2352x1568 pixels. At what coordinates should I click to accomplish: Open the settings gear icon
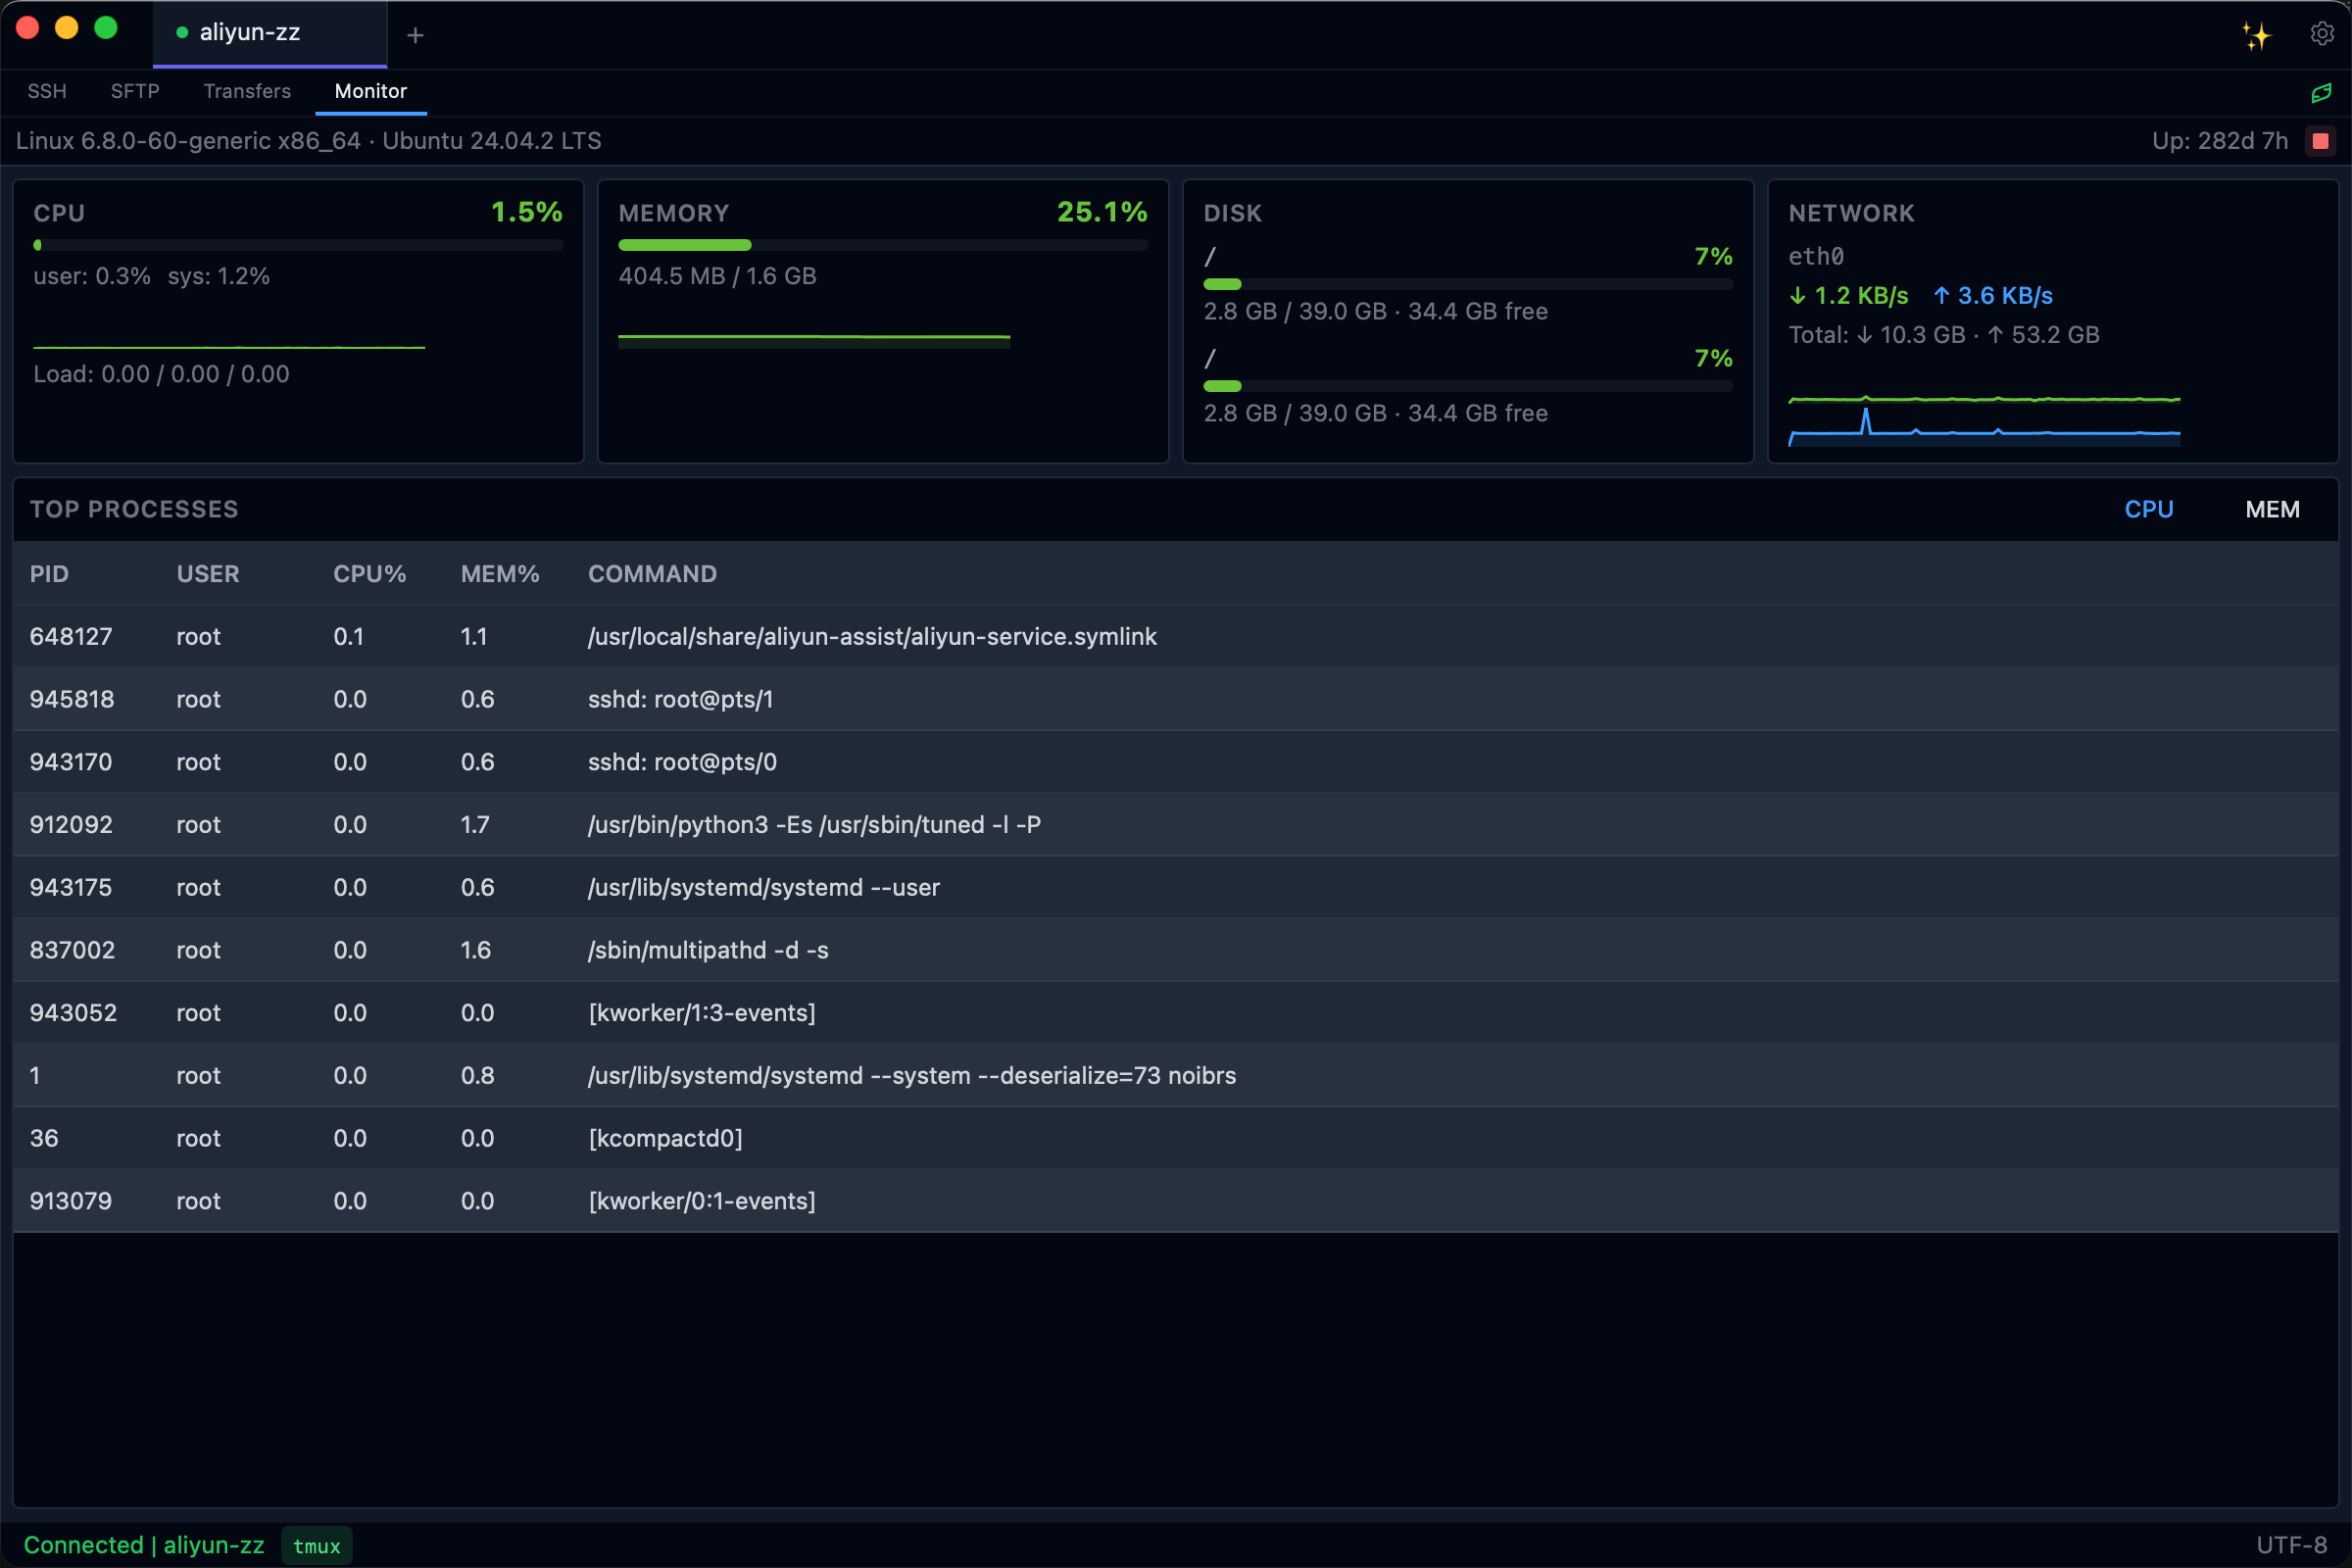click(x=2322, y=34)
